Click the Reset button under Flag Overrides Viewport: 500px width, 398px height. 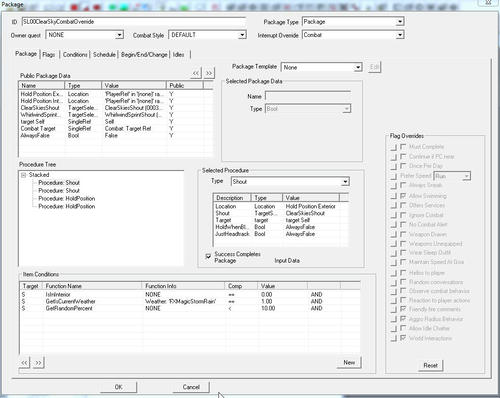tap(430, 365)
